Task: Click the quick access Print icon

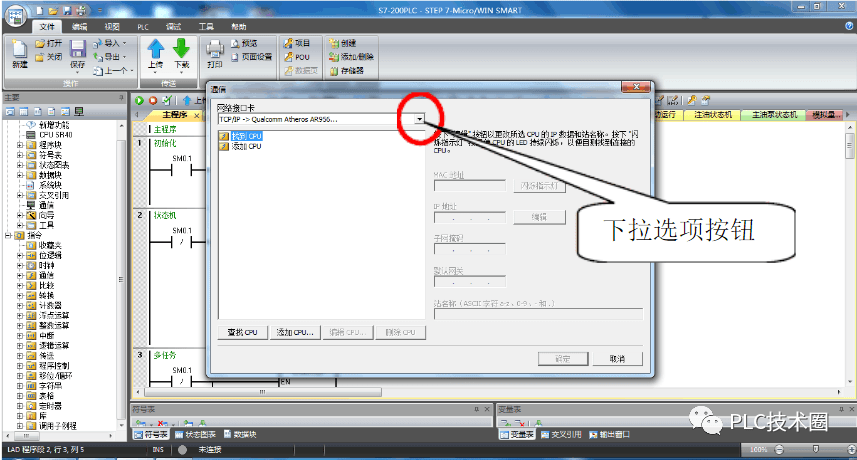Action: [80, 10]
